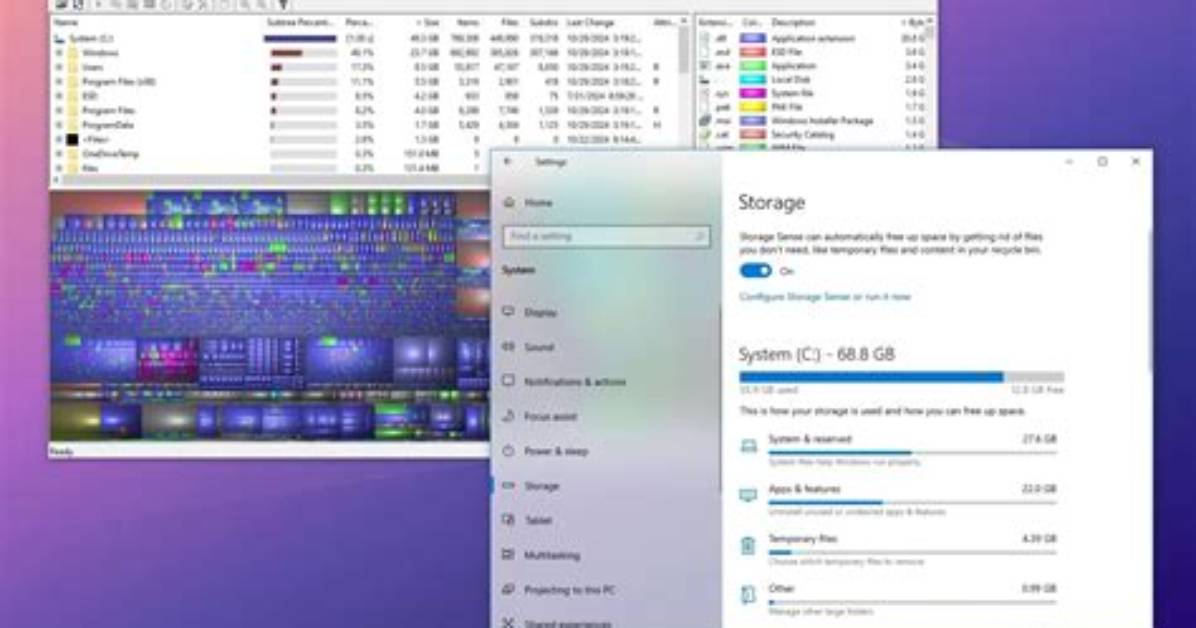Click WinDirStat tree horizontal scrollbar

(x=275, y=181)
